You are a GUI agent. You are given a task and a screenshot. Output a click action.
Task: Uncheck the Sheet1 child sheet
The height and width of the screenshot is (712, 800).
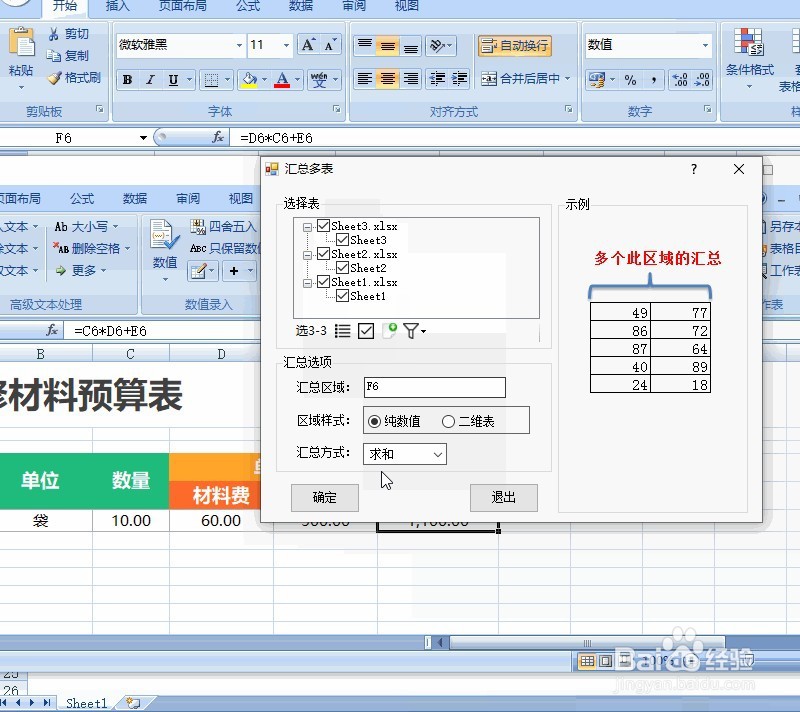[342, 295]
